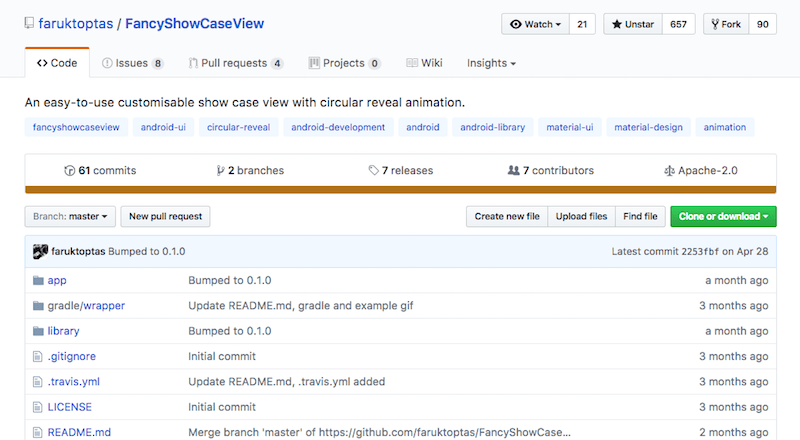800x440 pixels.
Task: Click 'Update README.md, .travis.yml added' commit message
Action: point(287,382)
